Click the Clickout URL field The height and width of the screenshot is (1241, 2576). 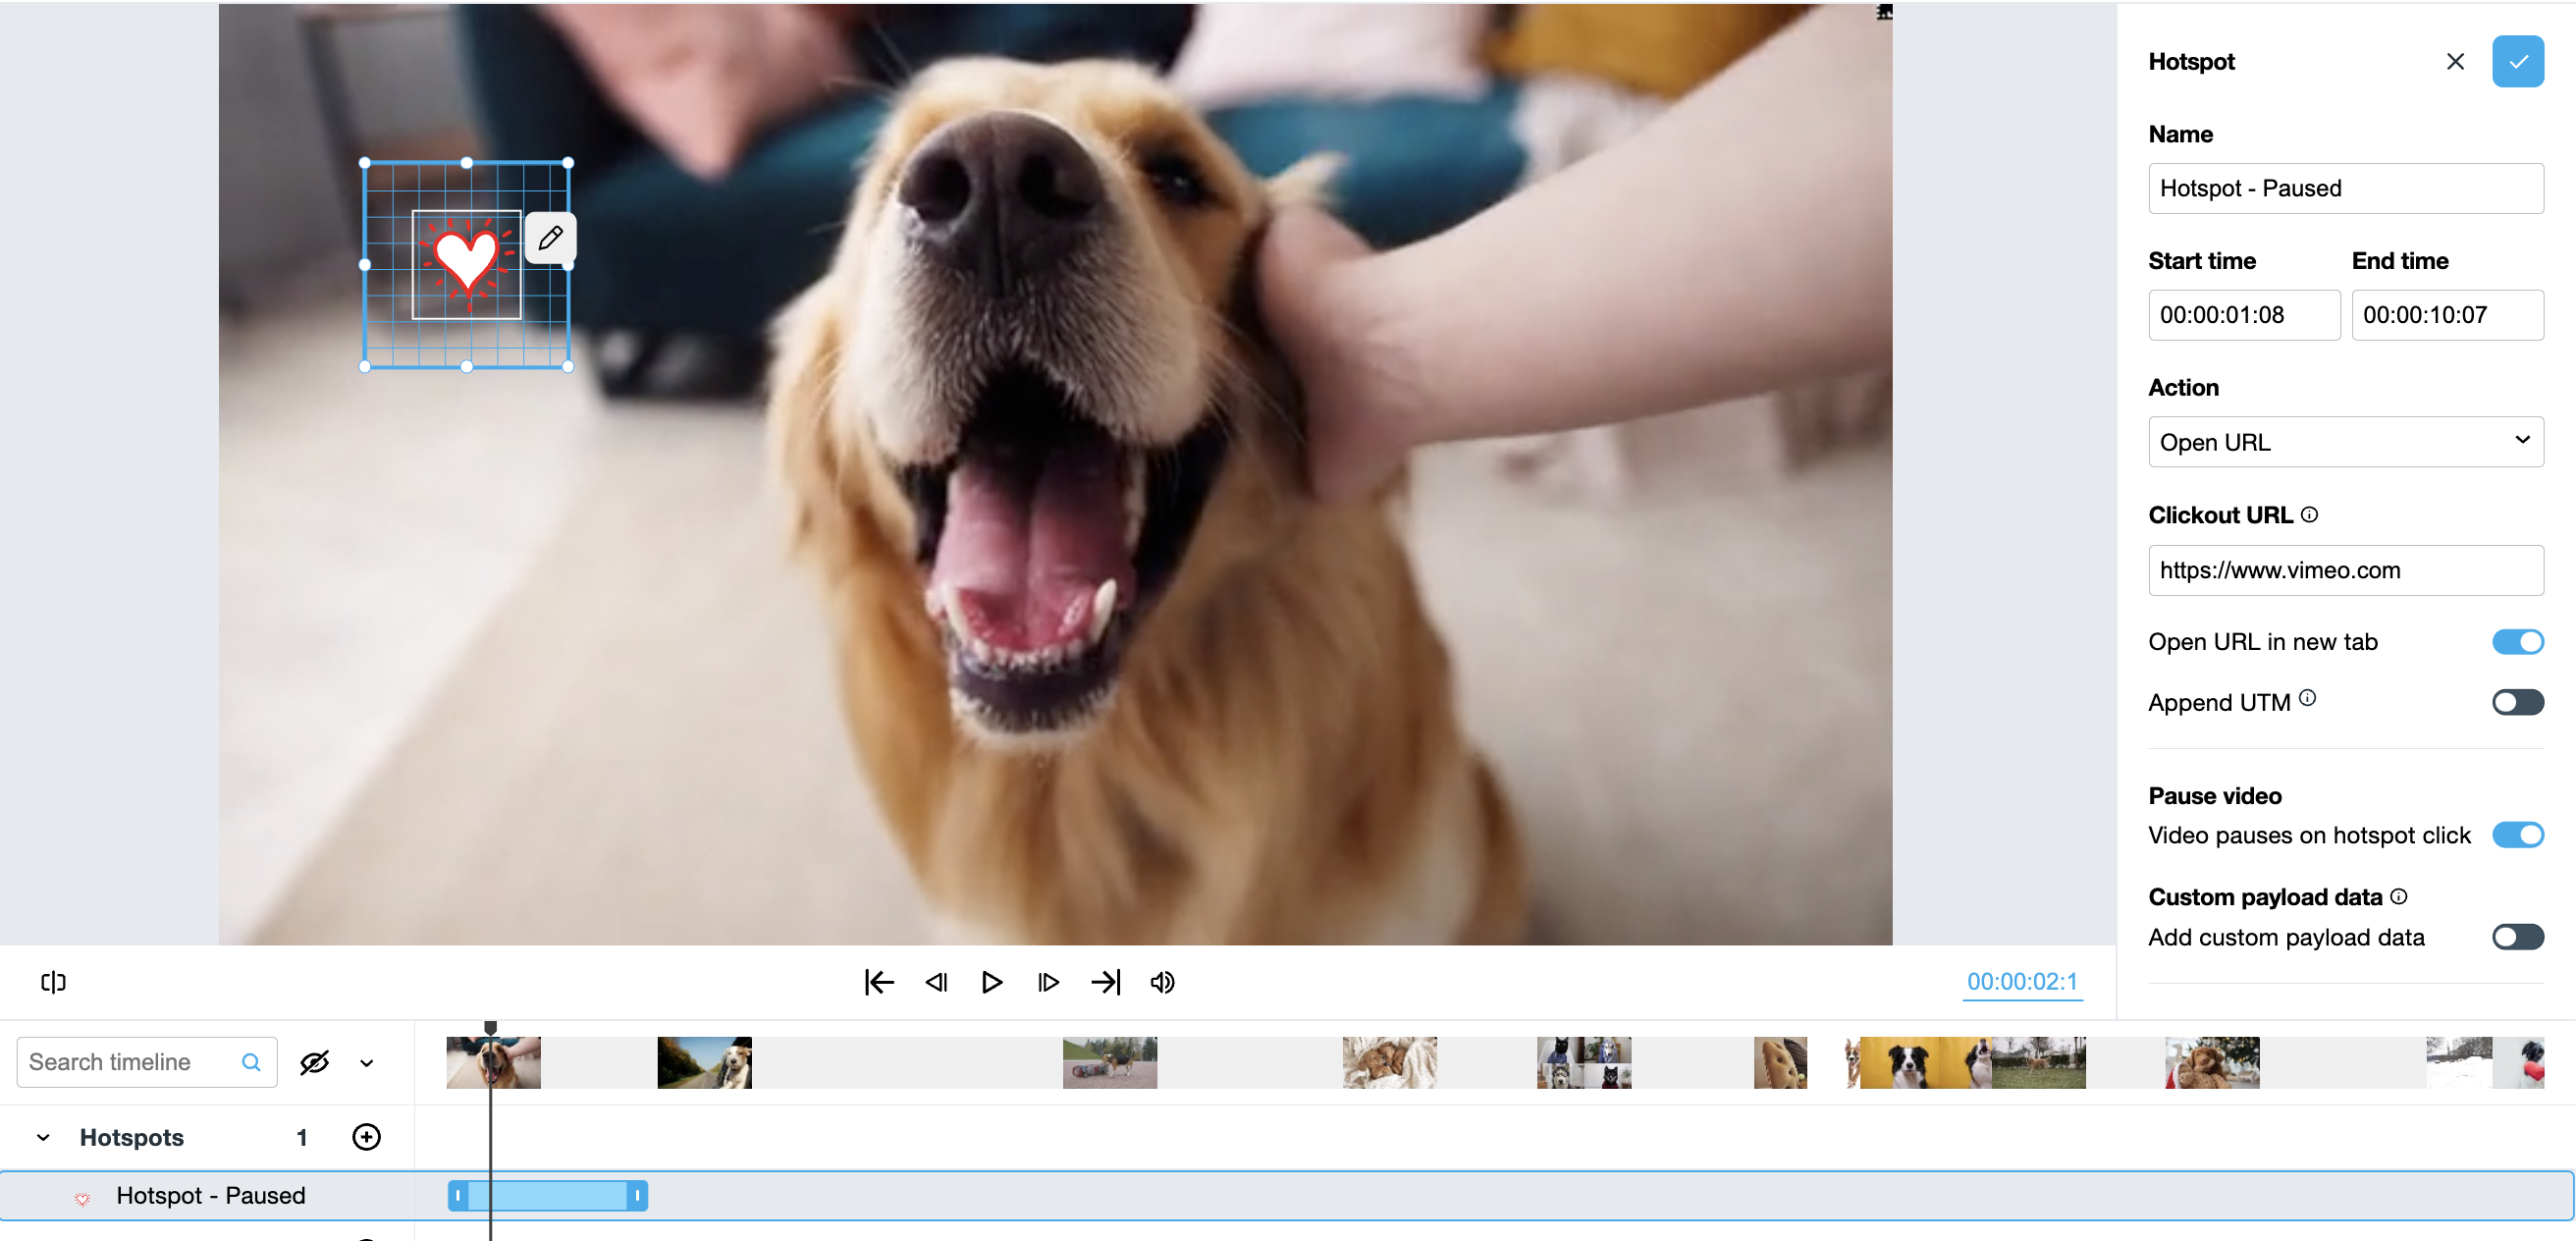[2345, 570]
